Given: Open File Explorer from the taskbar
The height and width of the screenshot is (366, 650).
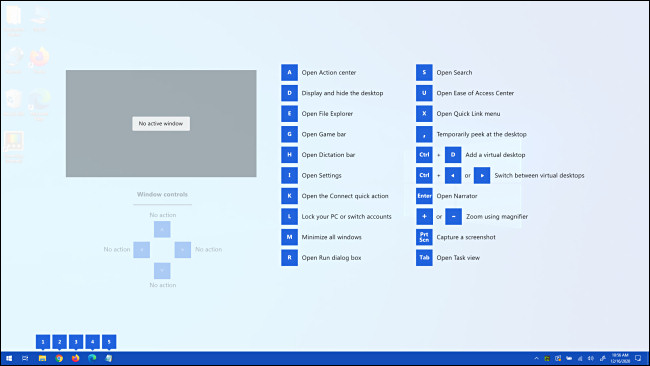Looking at the screenshot, I should 42,358.
